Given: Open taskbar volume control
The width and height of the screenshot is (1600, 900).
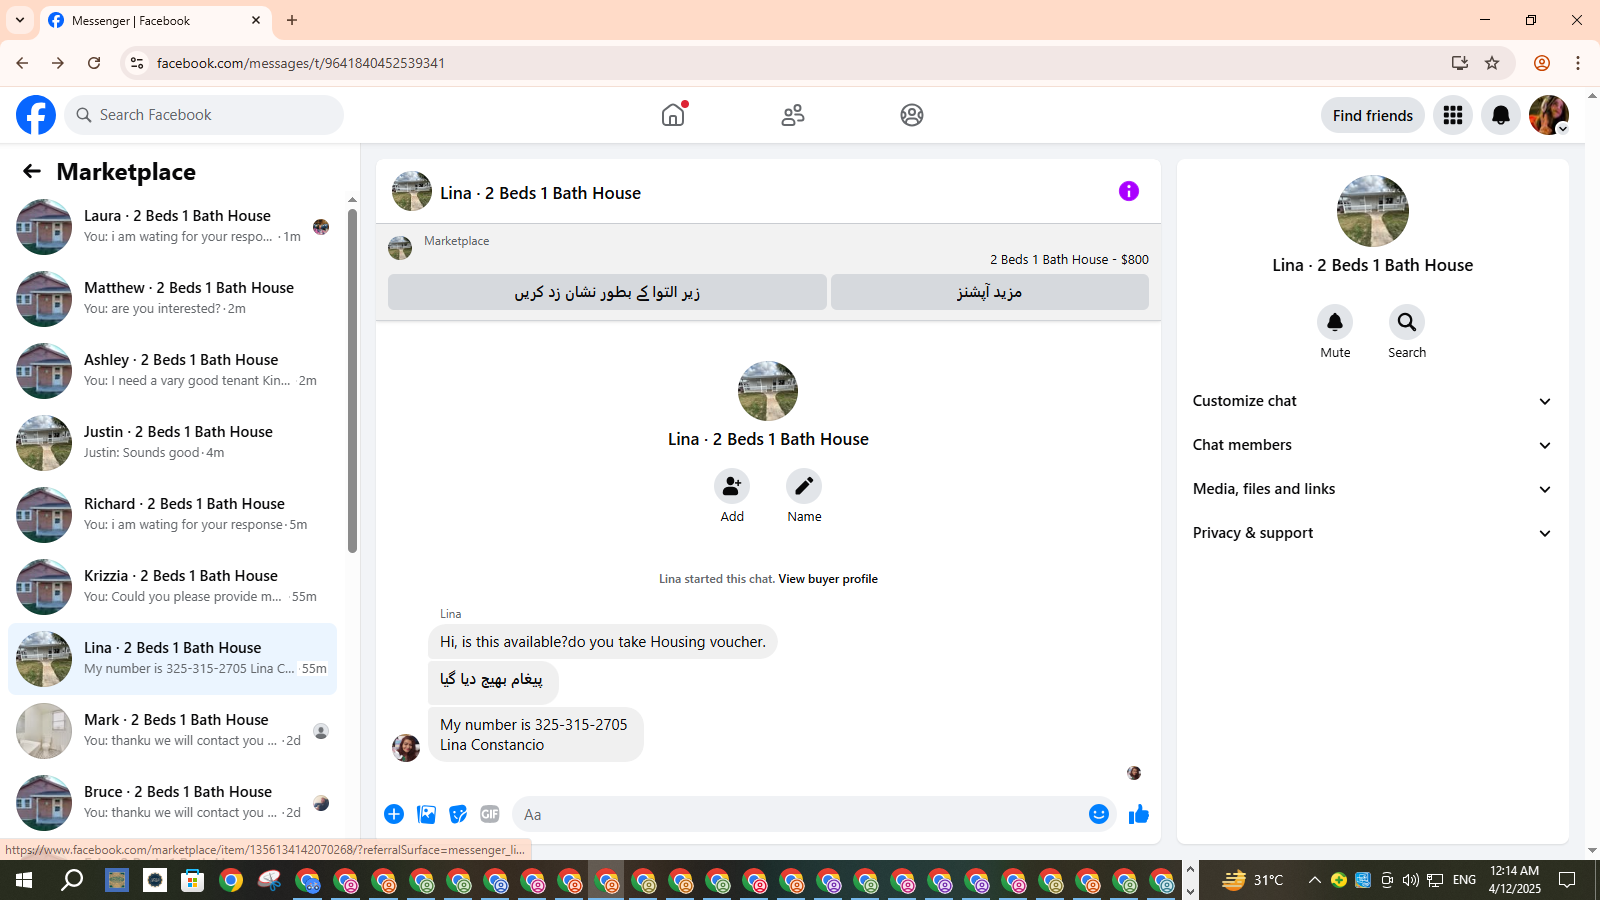Looking at the screenshot, I should (x=1411, y=880).
